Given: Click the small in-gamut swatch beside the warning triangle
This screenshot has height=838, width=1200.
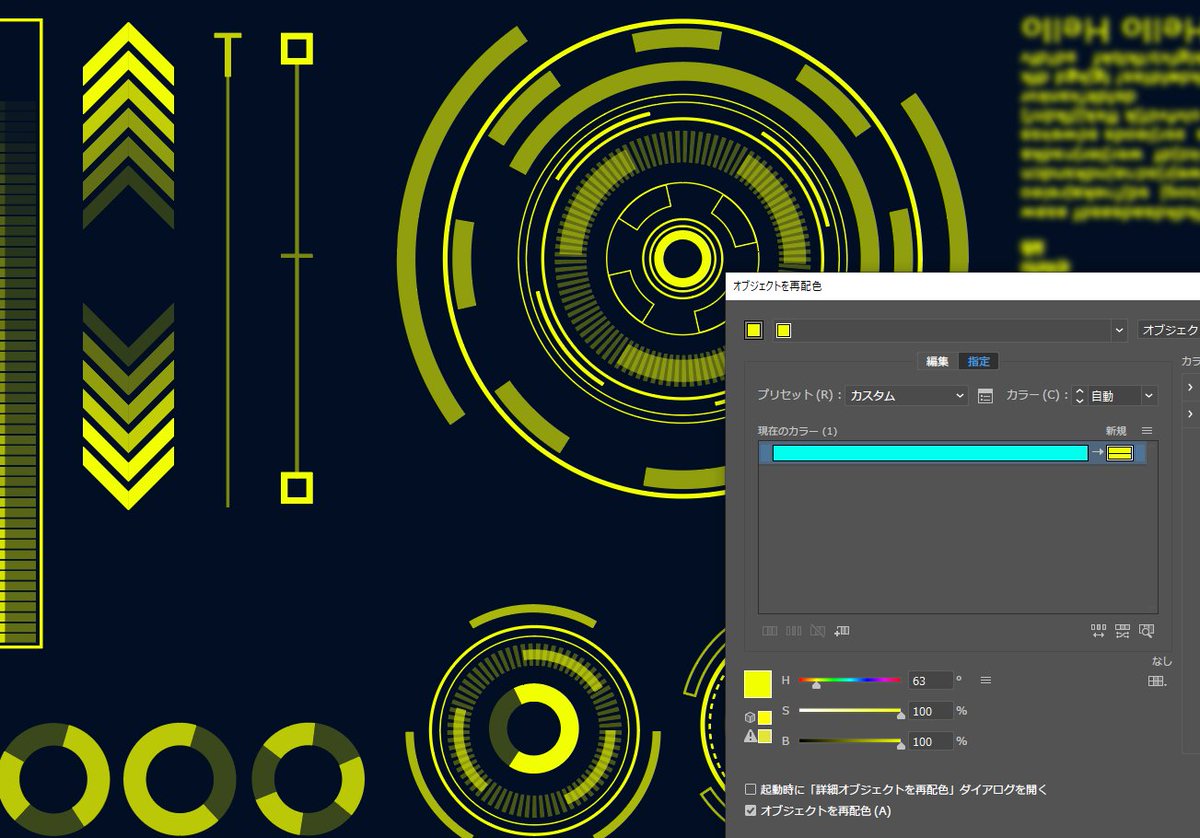Looking at the screenshot, I should pos(765,737).
